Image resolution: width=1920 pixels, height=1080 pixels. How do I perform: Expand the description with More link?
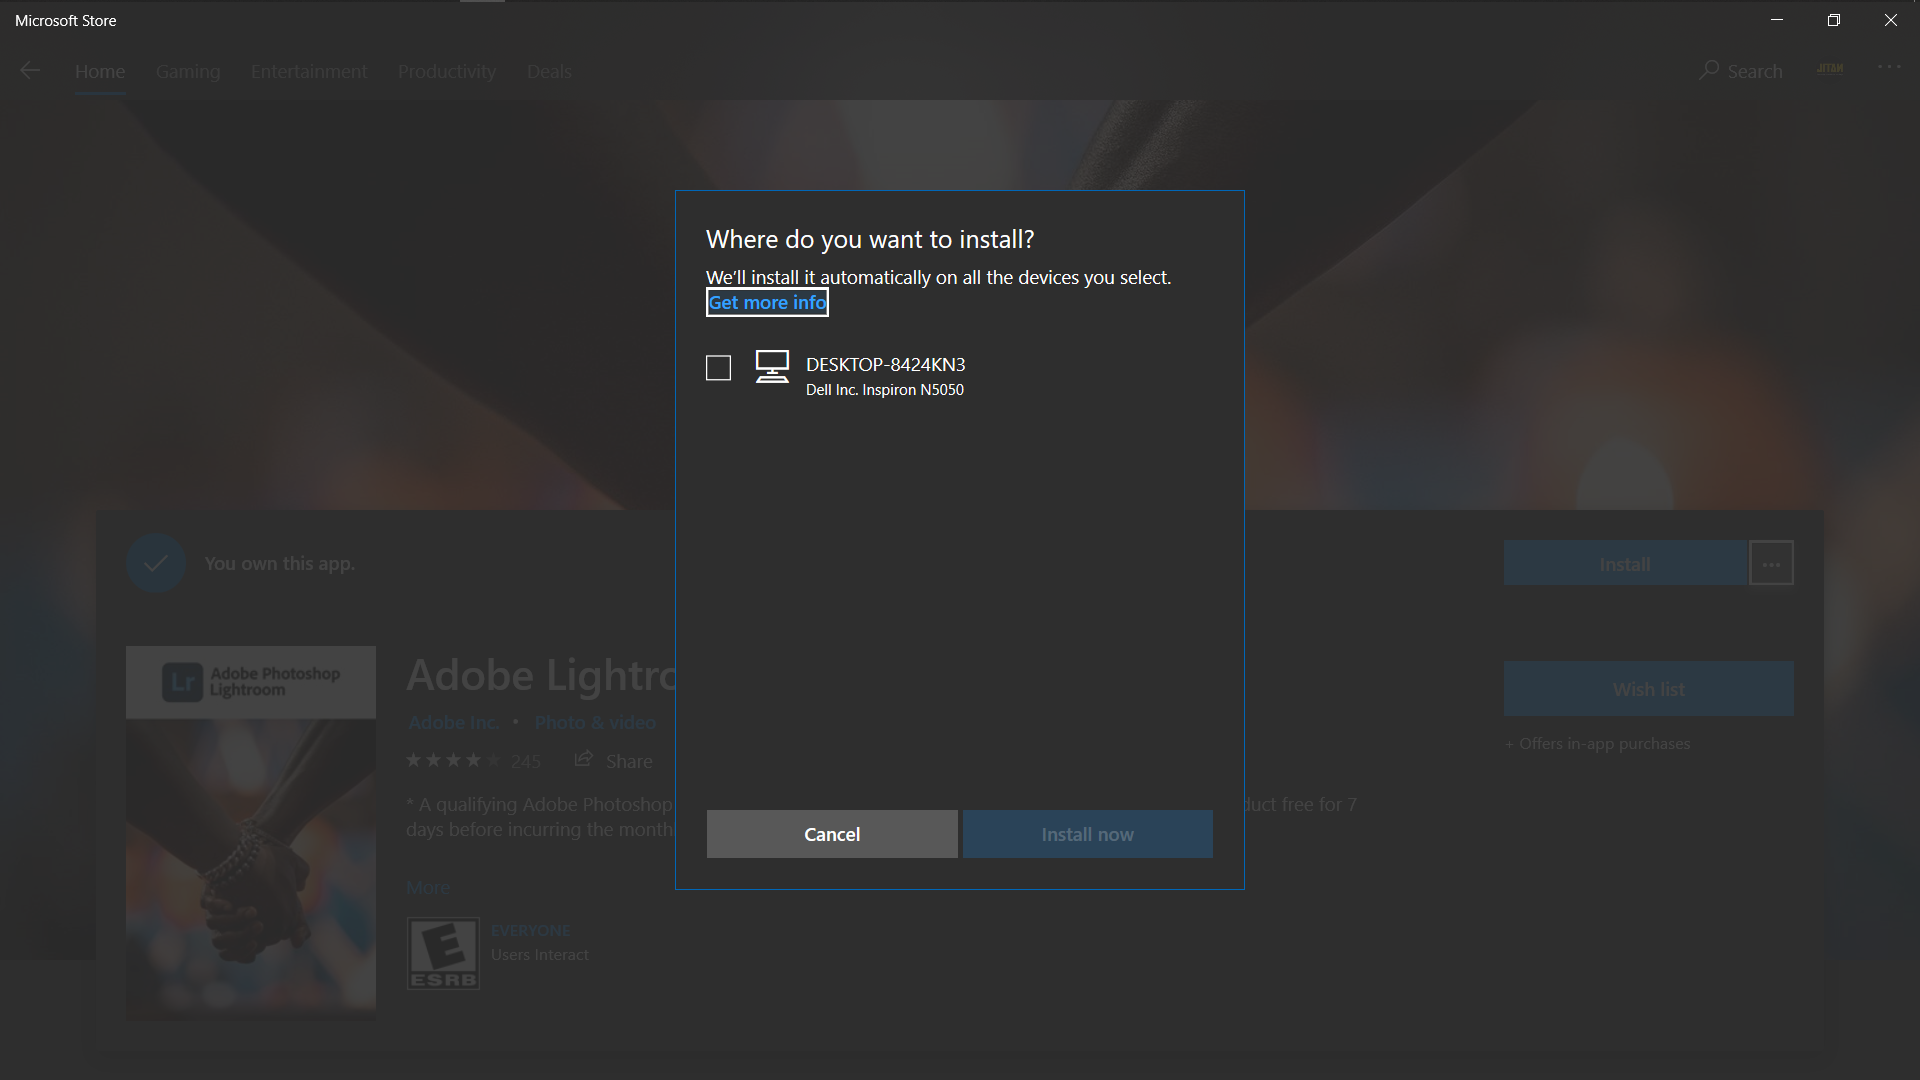428,887
